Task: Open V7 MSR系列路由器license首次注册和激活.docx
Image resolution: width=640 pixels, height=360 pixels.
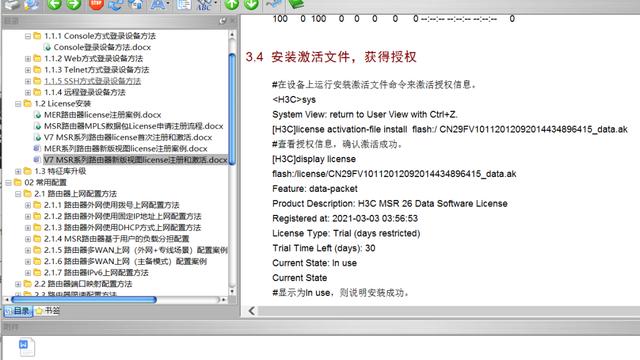Action: [x=128, y=138]
